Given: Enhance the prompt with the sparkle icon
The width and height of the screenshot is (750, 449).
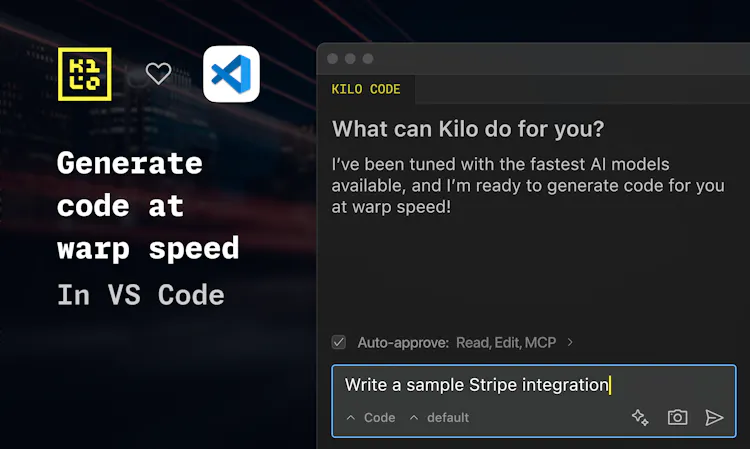Looking at the screenshot, I should [x=640, y=417].
